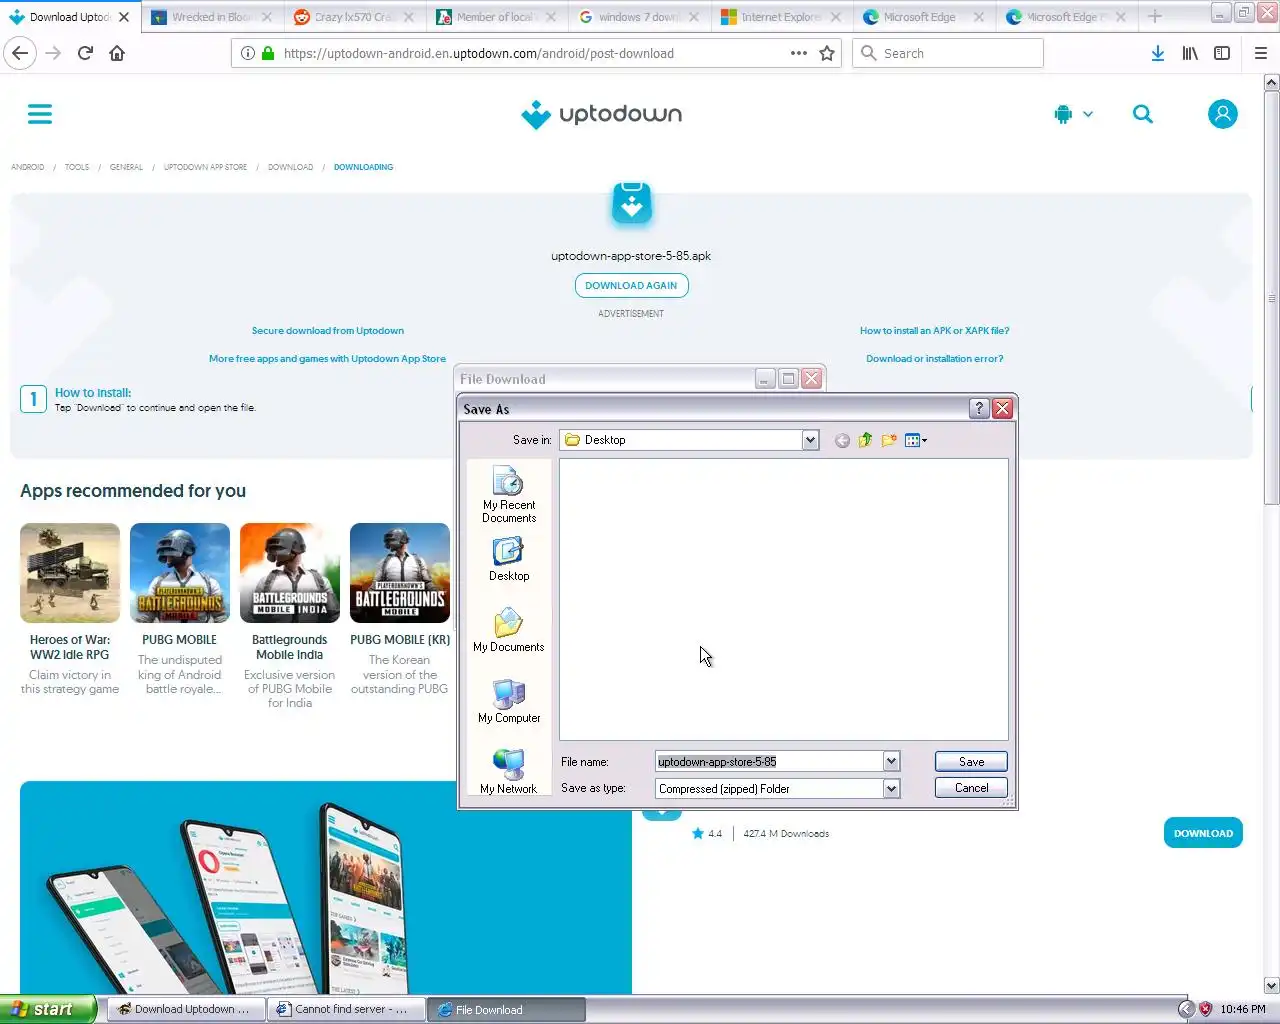
Task: Create new folder in Save As
Action: click(889, 440)
